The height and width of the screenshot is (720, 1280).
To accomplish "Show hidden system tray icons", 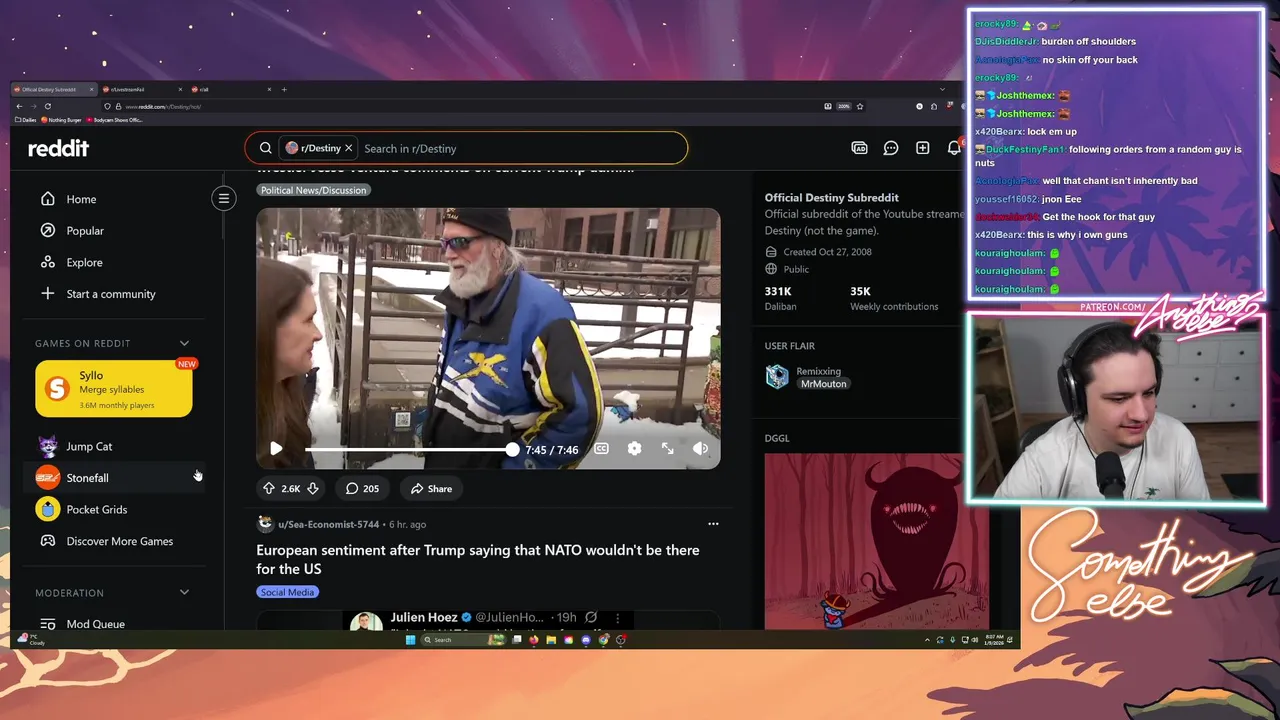I will click(927, 640).
